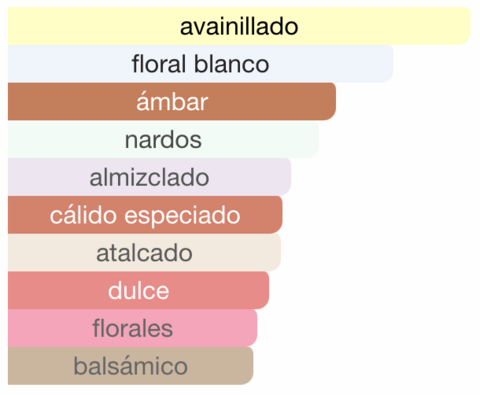Viewport: 480px width, 395px height.
Task: Select the atalcado accord bar
Action: point(144,253)
